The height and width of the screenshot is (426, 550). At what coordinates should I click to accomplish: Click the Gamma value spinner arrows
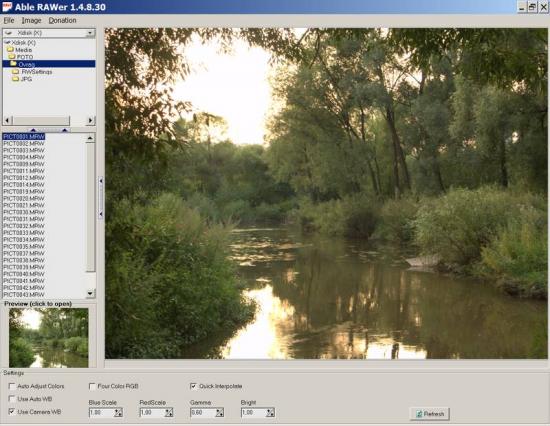click(220, 413)
